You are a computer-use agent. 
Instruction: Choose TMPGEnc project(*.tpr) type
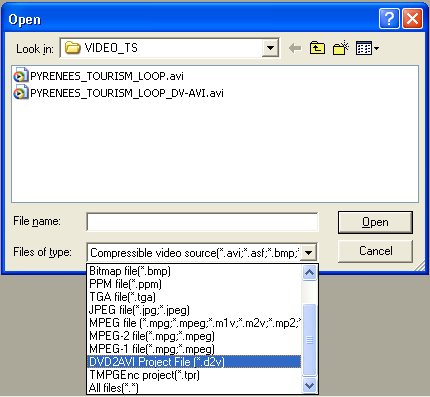click(x=194, y=375)
